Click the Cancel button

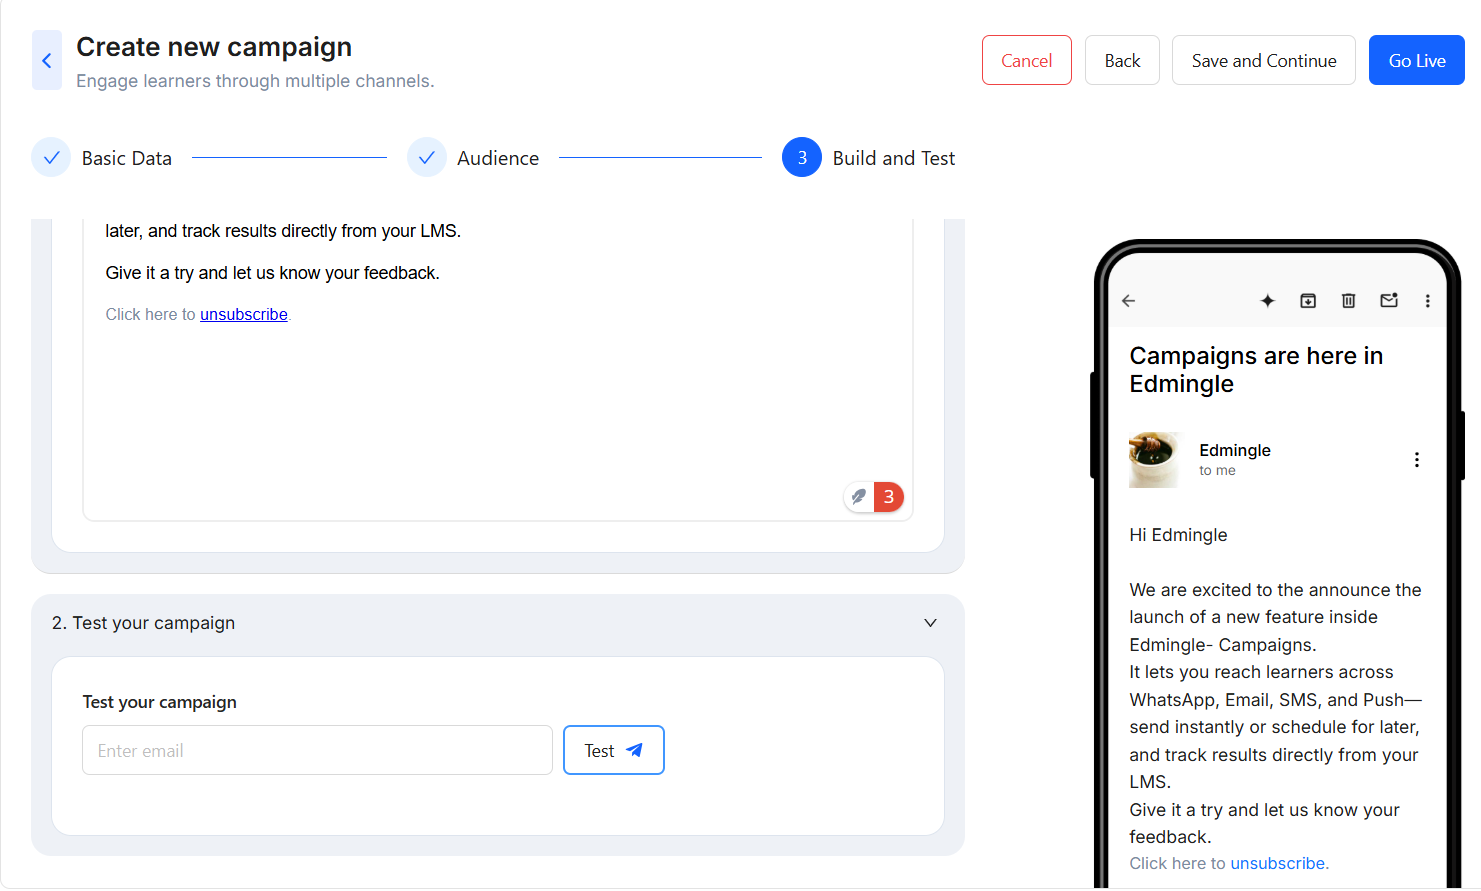pyautogui.click(x=1027, y=60)
